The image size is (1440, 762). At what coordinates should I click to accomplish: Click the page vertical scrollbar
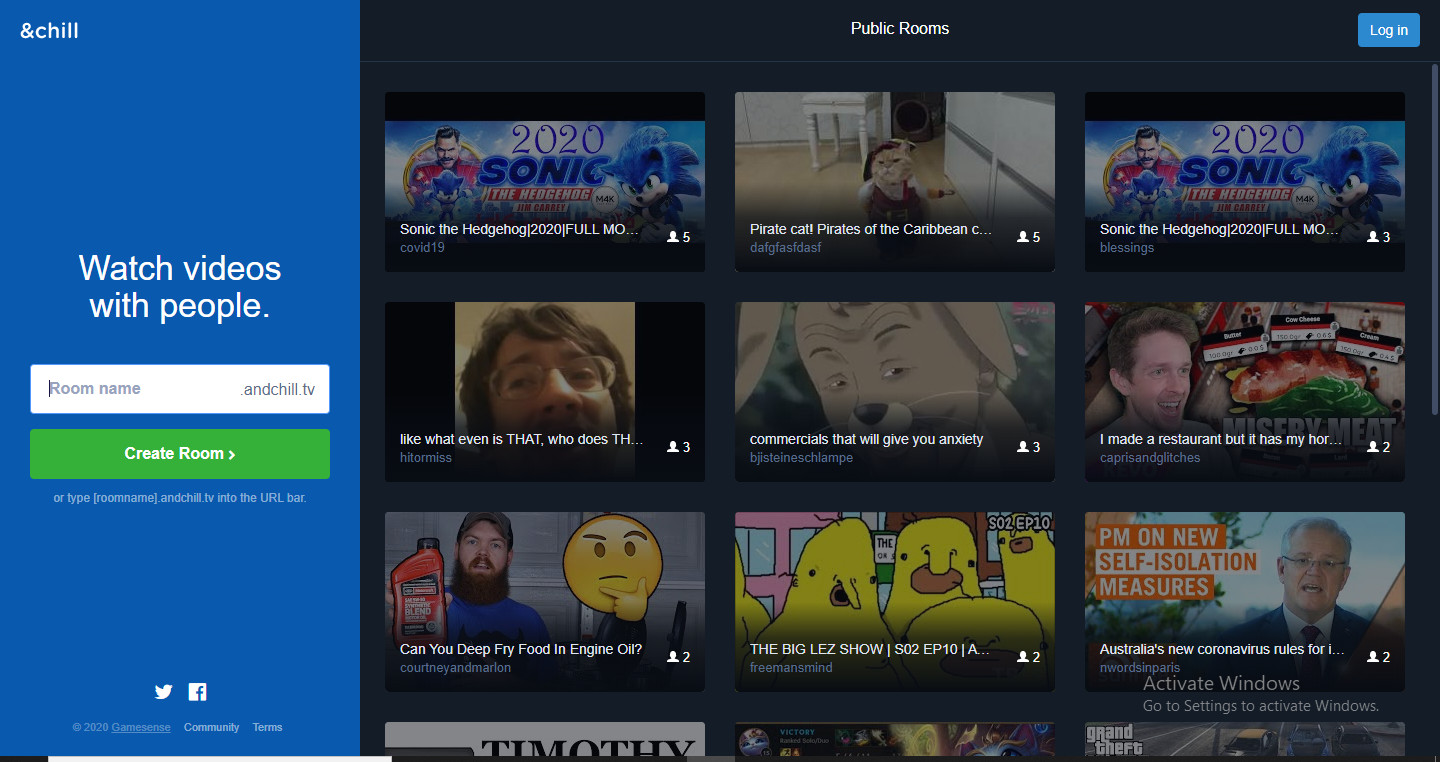click(x=1435, y=240)
